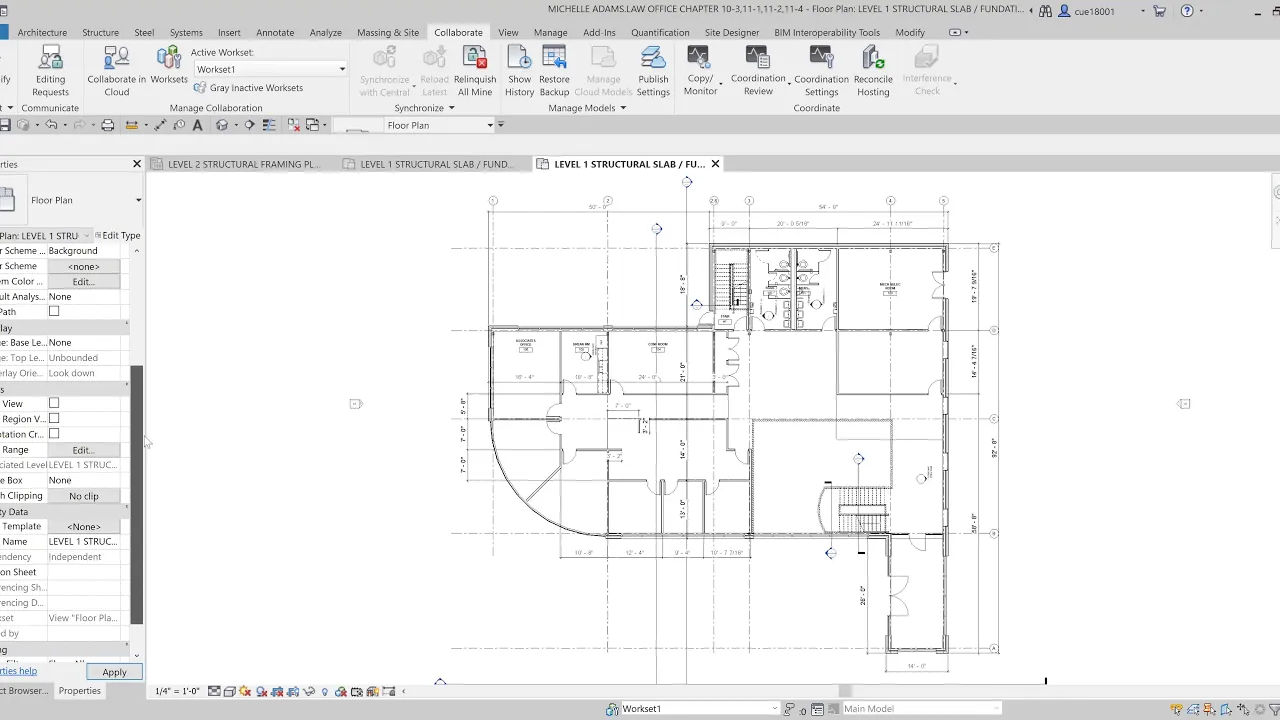
Task: Click Reconcile Hosting tool
Action: click(x=873, y=71)
